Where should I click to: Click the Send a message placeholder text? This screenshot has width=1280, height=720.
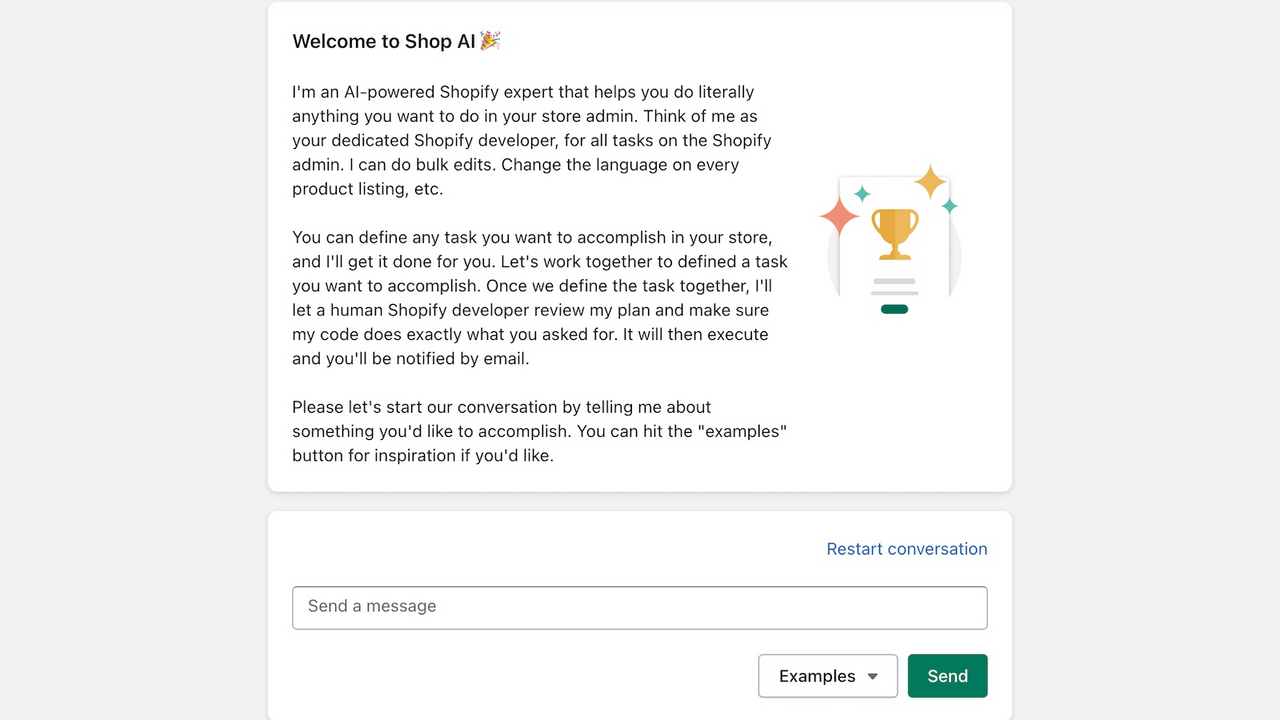tap(371, 606)
